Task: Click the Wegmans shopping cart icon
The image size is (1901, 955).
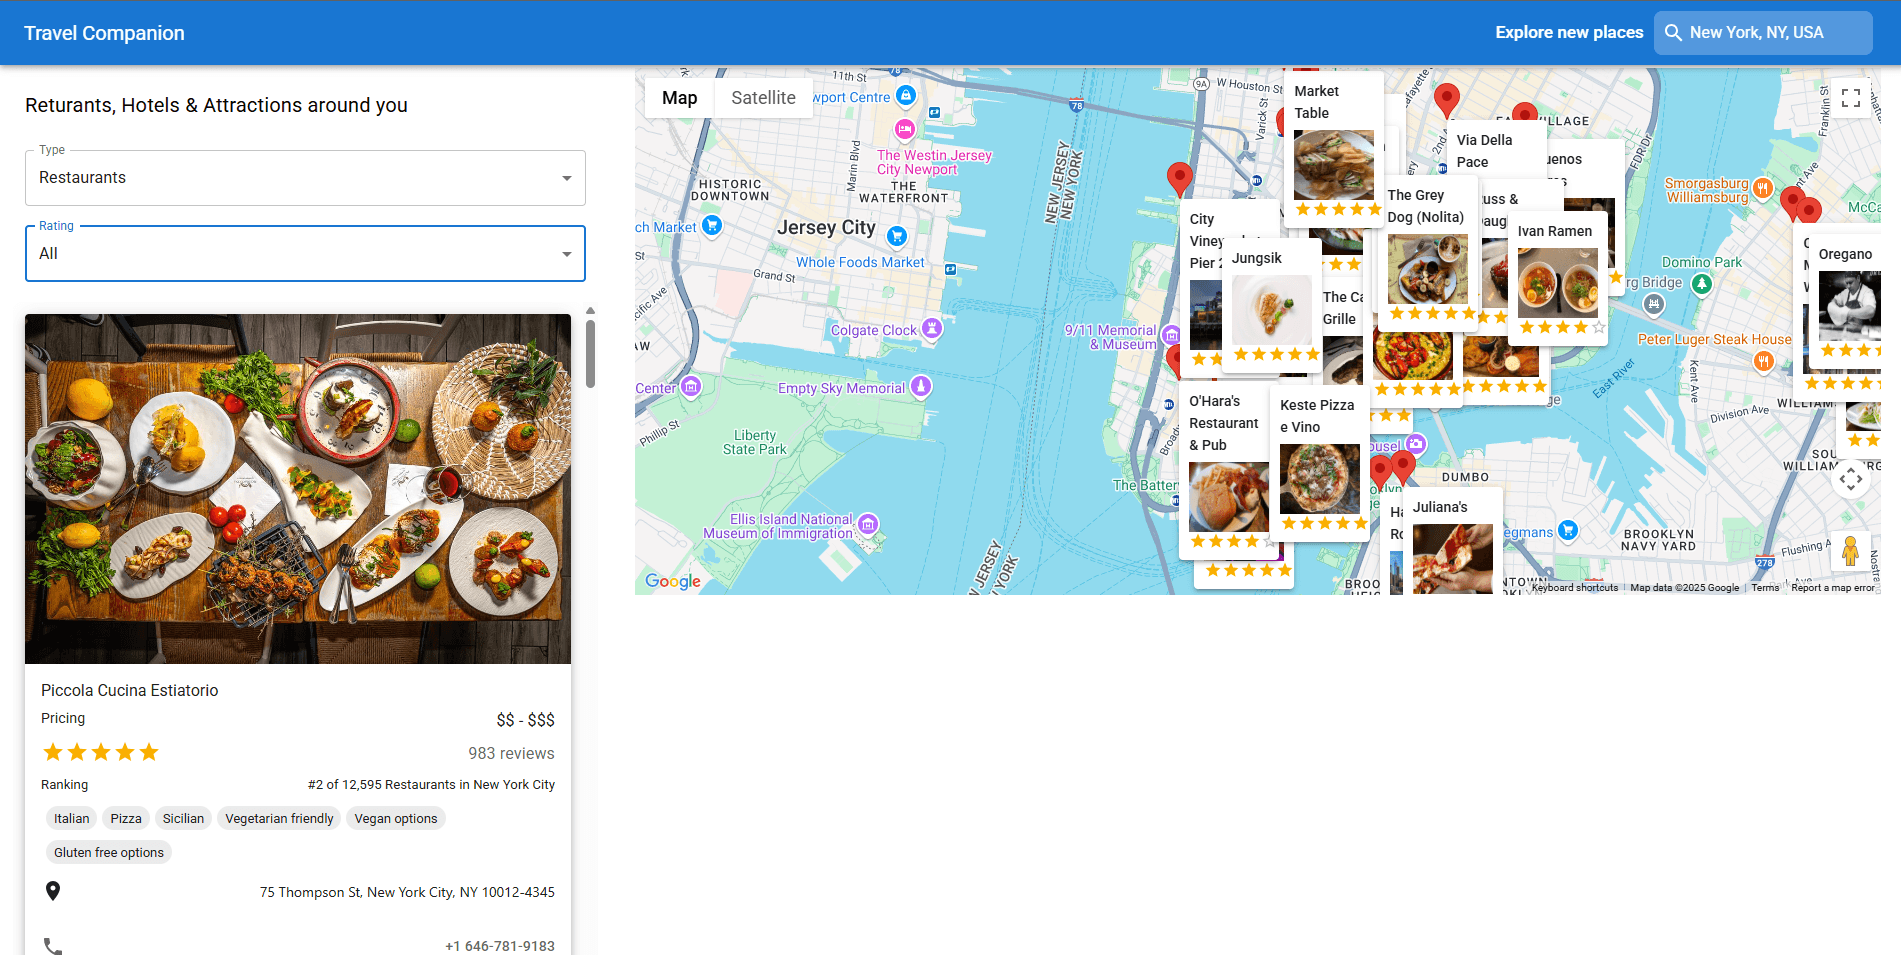Action: [1568, 531]
